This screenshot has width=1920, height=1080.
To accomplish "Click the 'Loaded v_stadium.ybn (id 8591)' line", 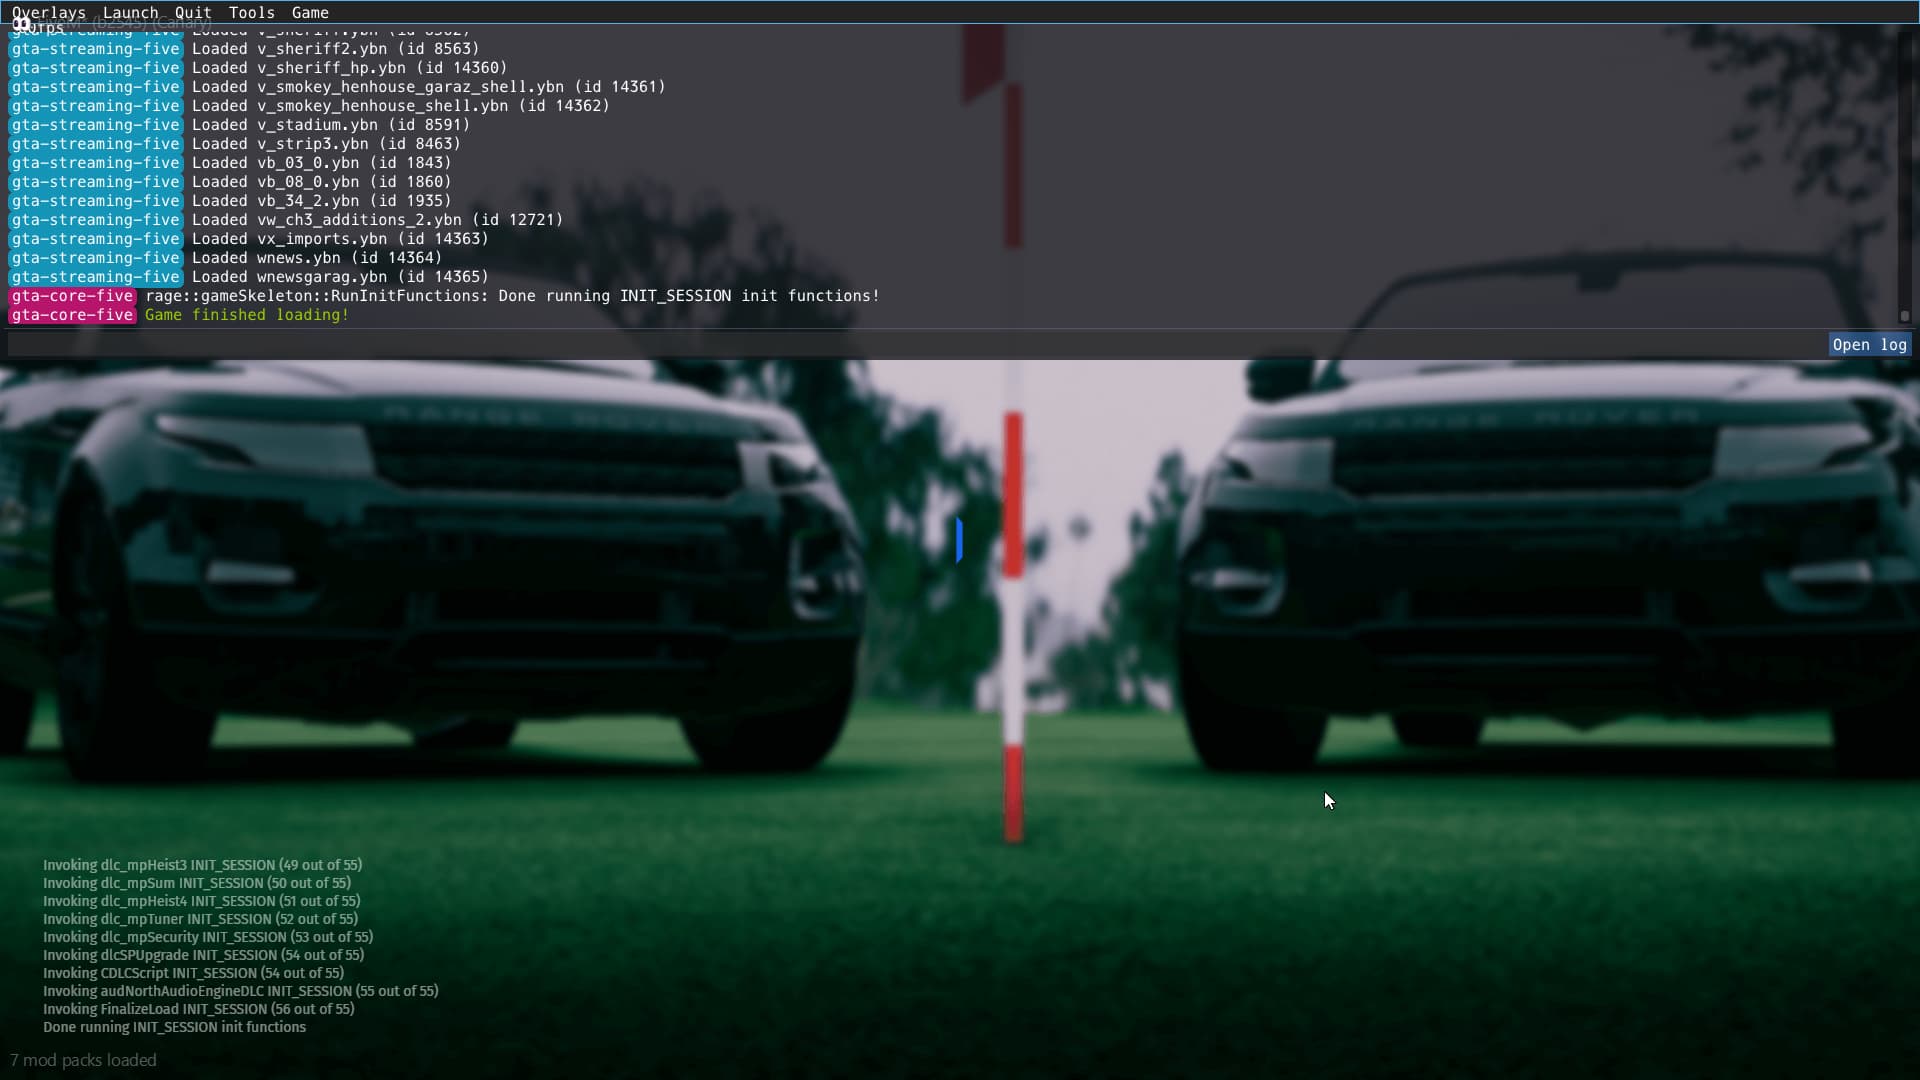I will 331,125.
